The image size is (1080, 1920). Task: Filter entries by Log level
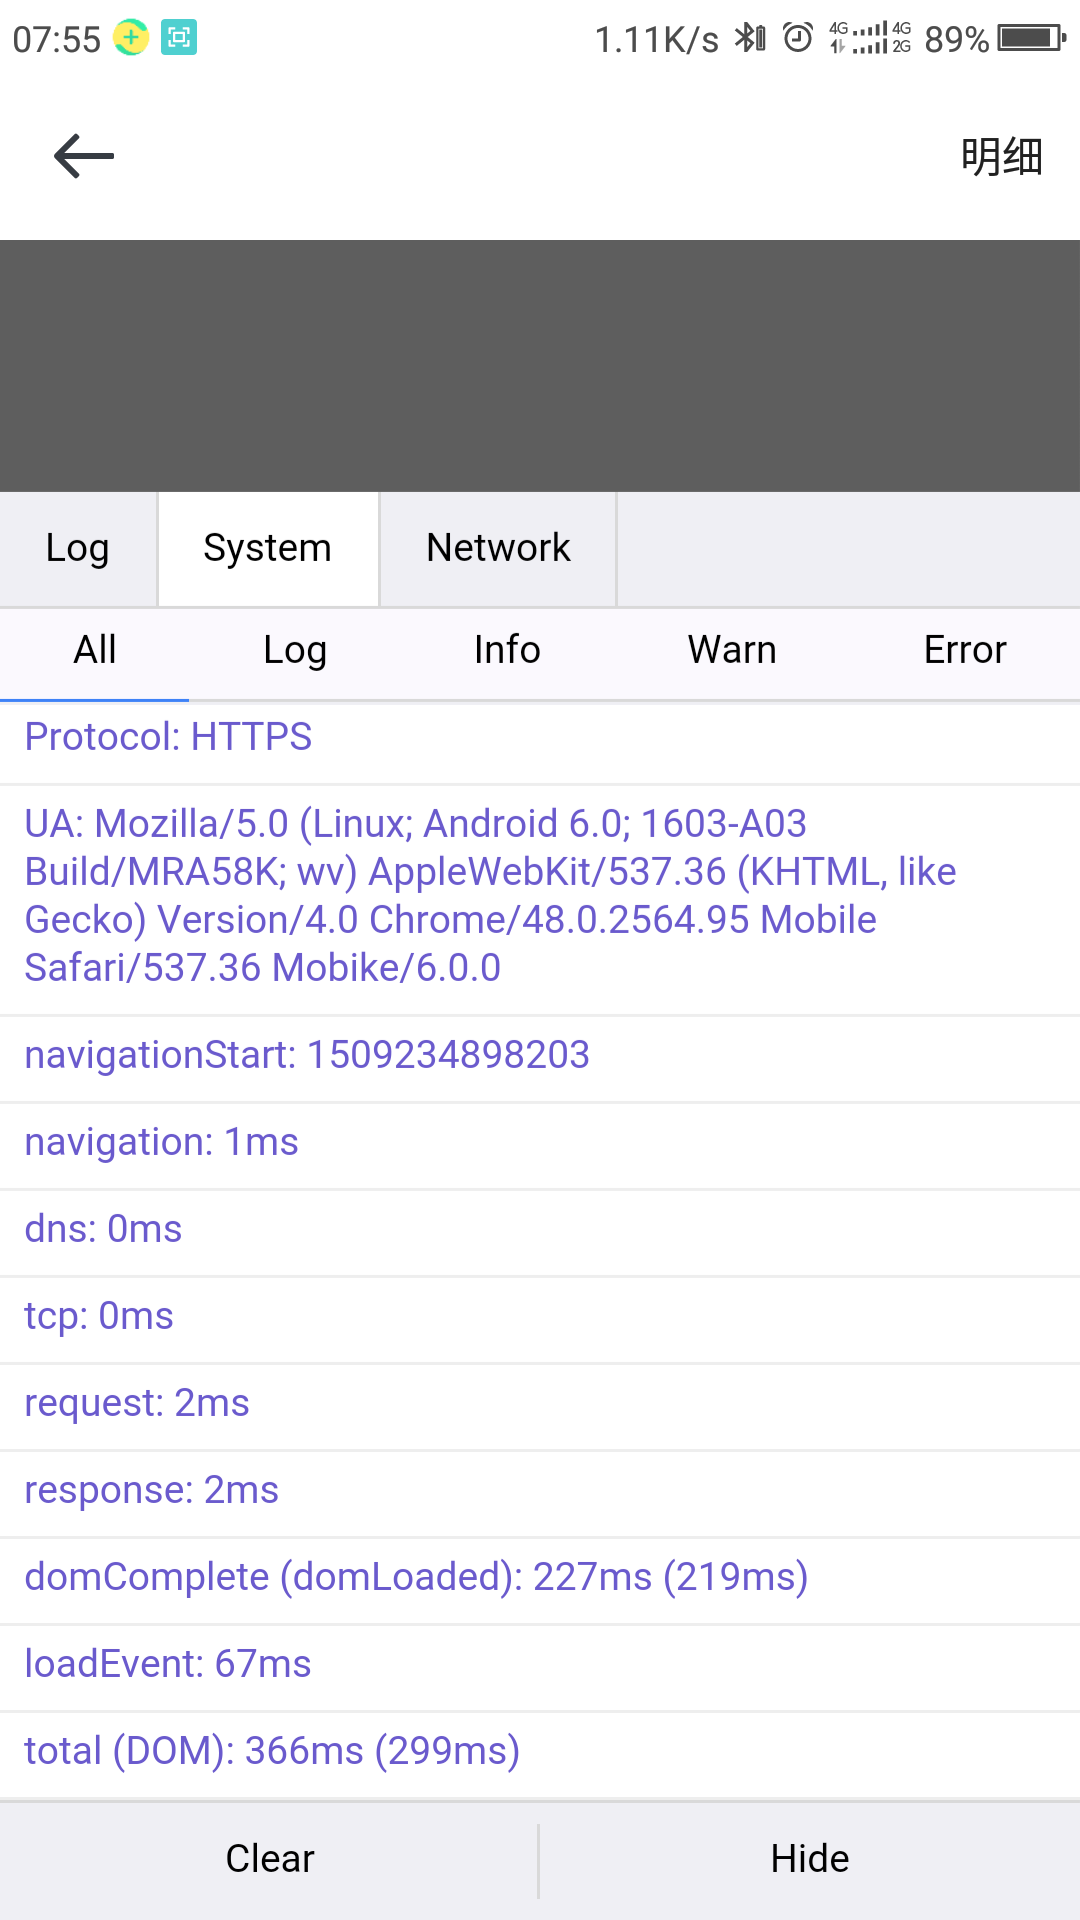[295, 651]
